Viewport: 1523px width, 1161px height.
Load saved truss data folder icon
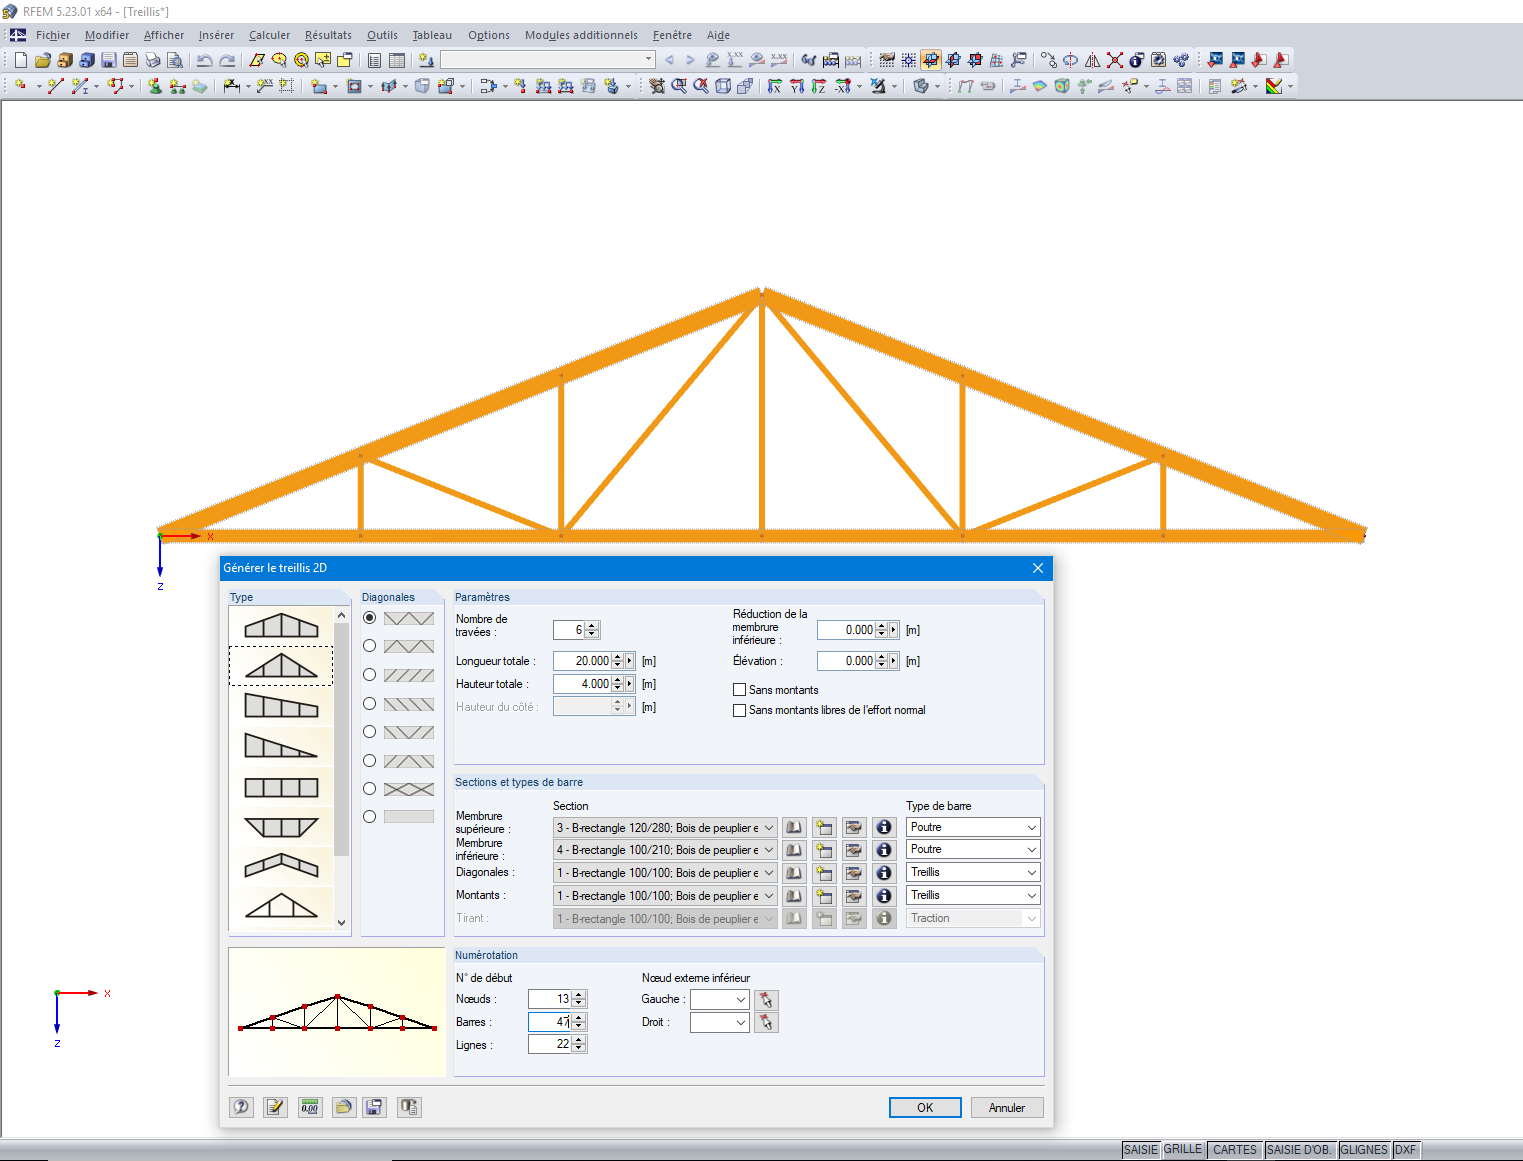click(x=344, y=1107)
